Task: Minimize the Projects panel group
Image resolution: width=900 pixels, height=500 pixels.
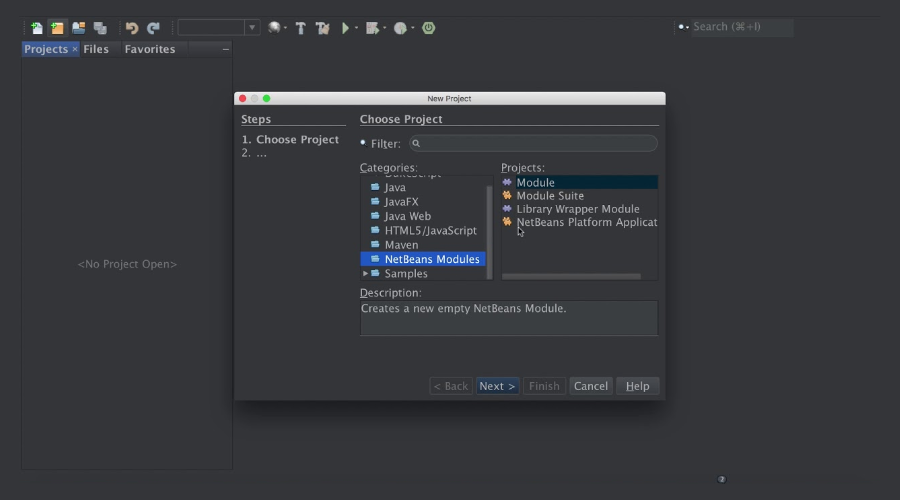Action: click(x=226, y=49)
